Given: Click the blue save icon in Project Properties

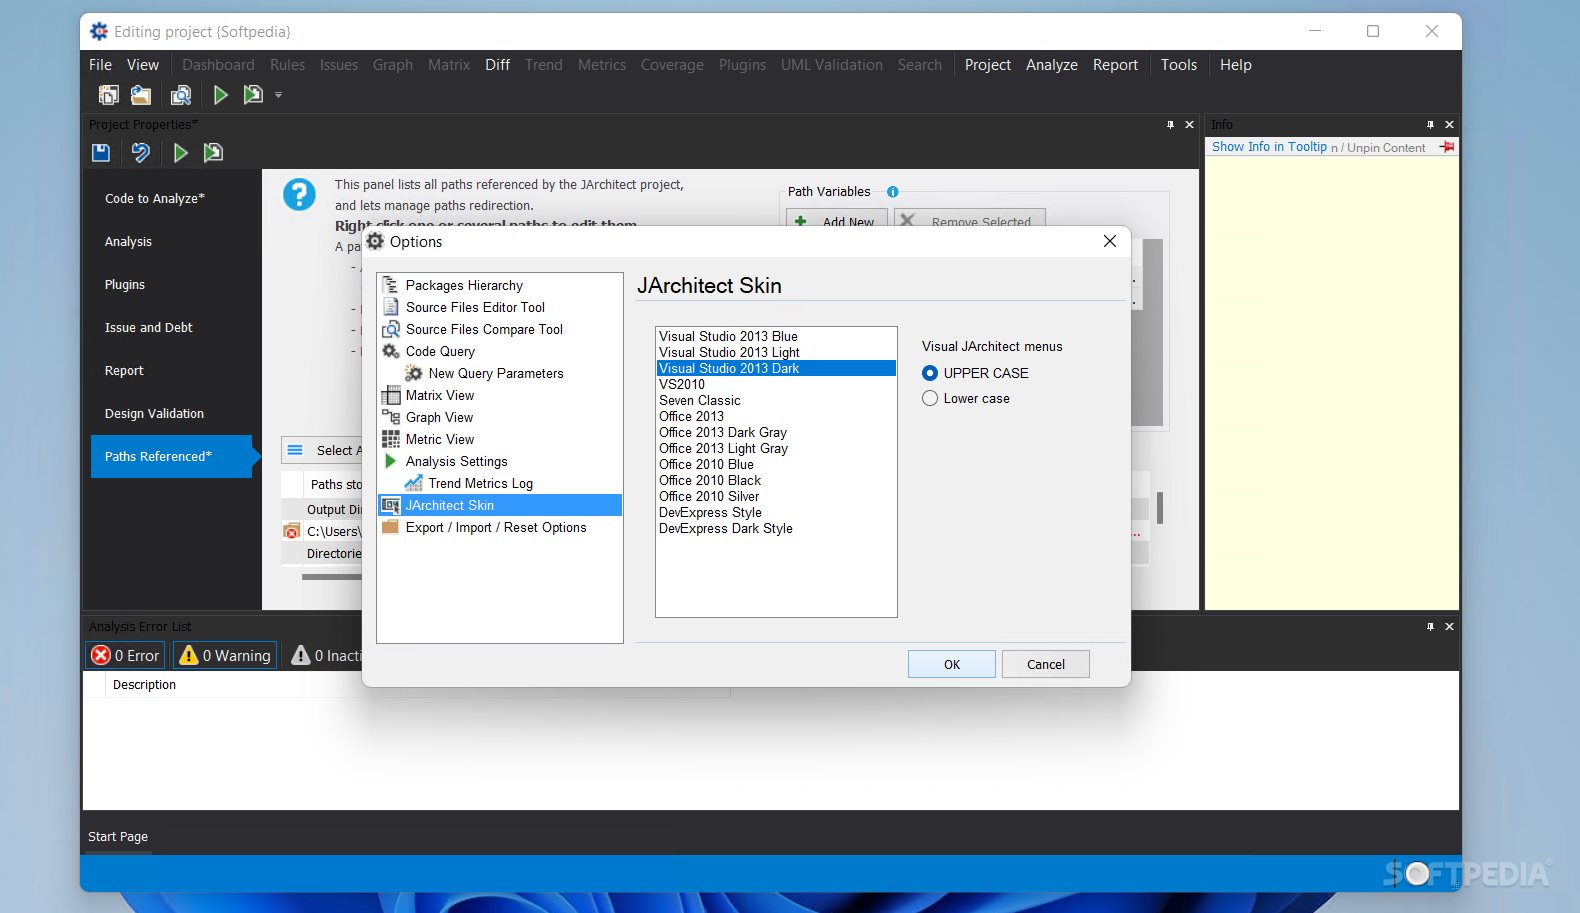Looking at the screenshot, I should (x=101, y=153).
